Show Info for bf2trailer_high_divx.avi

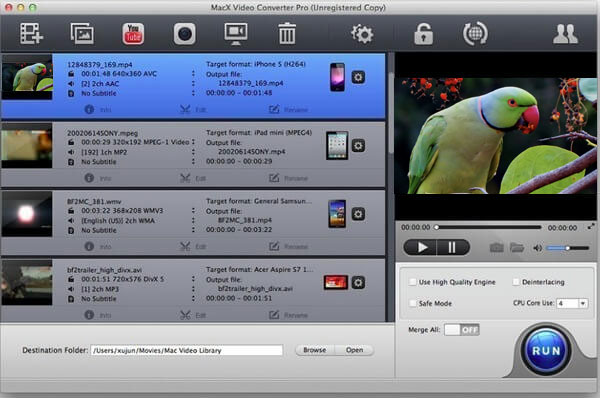click(98, 315)
